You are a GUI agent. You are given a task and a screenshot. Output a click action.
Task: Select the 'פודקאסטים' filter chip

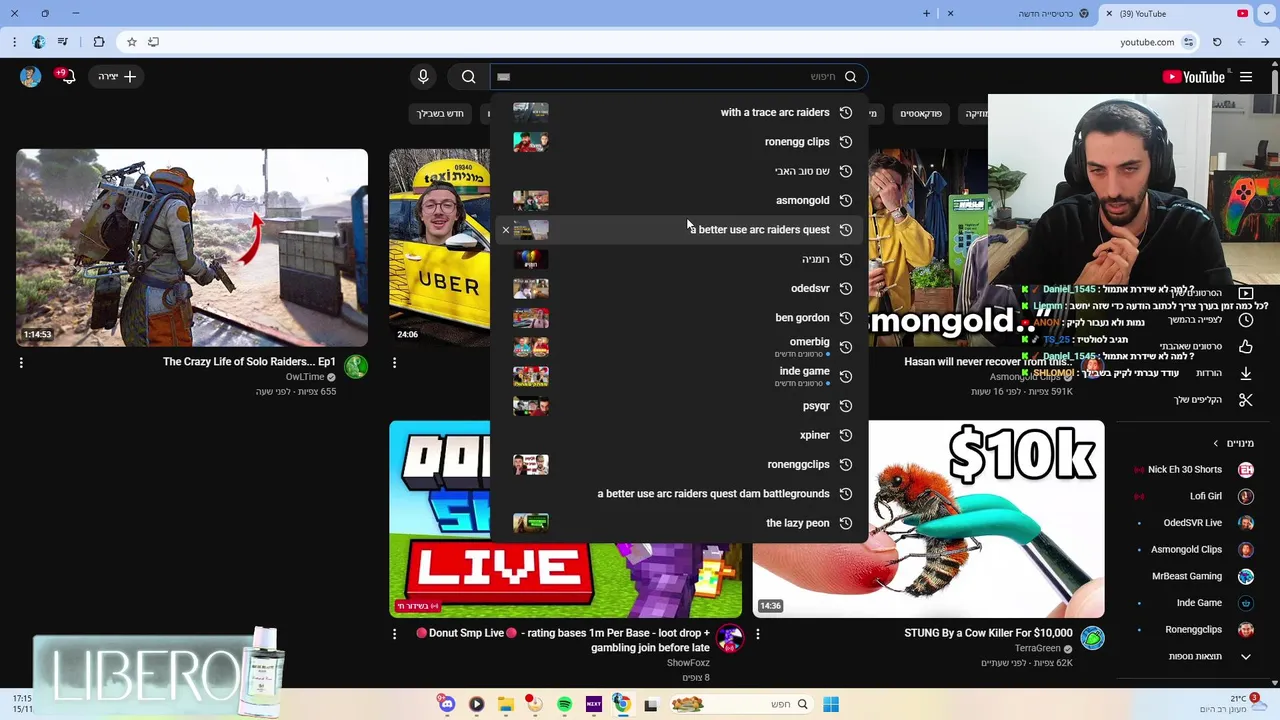click(x=921, y=114)
